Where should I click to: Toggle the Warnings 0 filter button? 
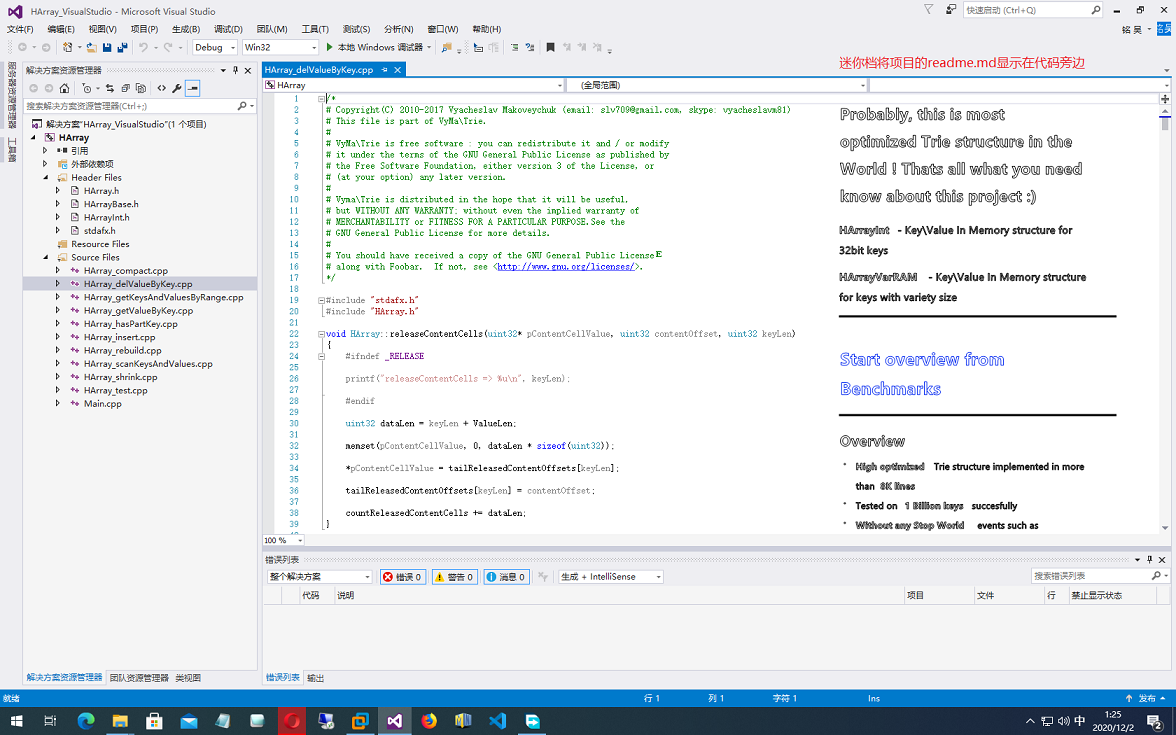tap(454, 577)
